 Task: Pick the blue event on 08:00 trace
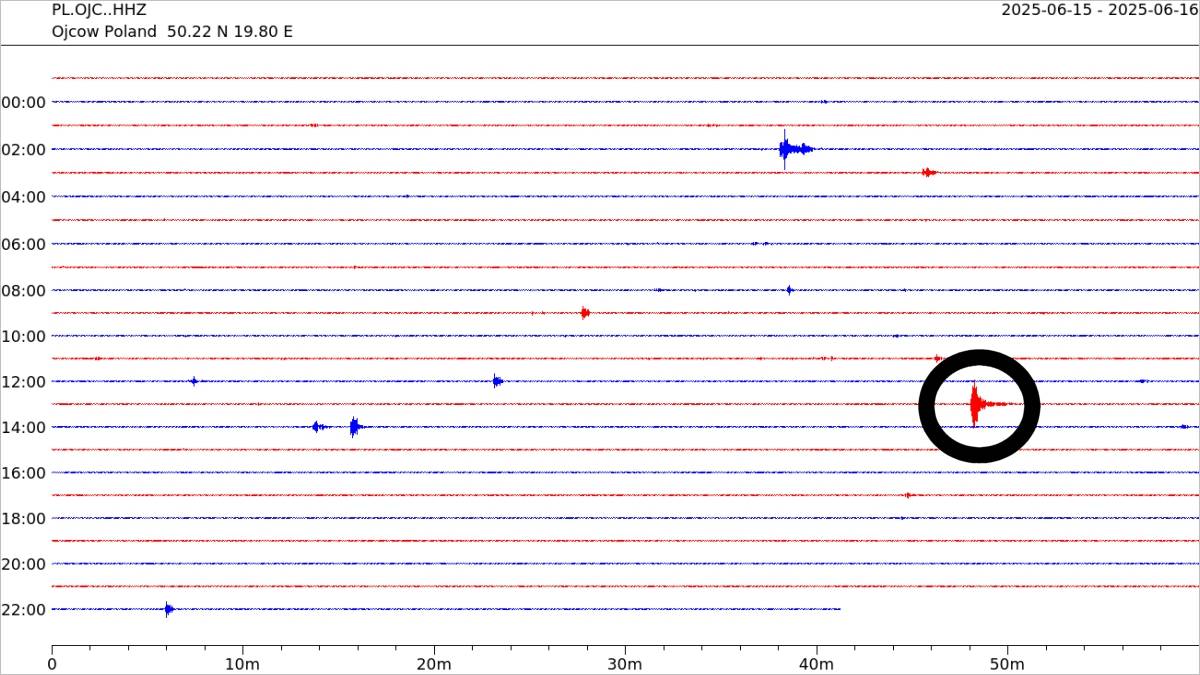(x=789, y=290)
